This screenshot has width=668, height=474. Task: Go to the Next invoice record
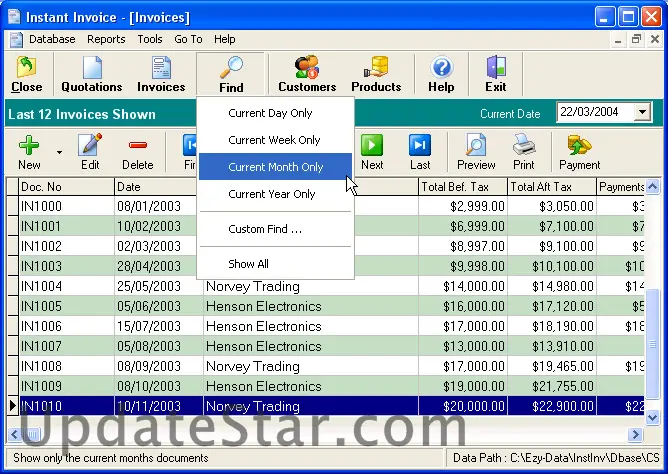pyautogui.click(x=372, y=152)
